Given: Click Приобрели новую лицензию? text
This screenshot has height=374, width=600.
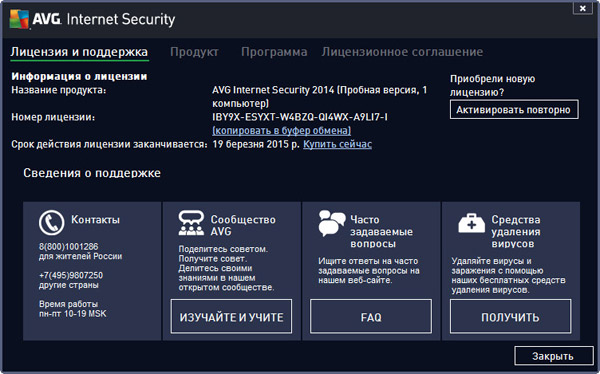Looking at the screenshot, I should click(492, 85).
